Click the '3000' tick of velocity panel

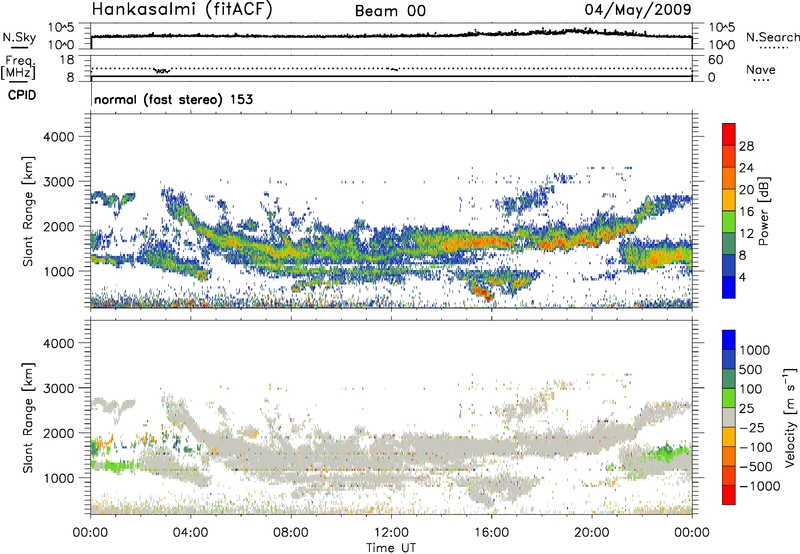(58, 388)
